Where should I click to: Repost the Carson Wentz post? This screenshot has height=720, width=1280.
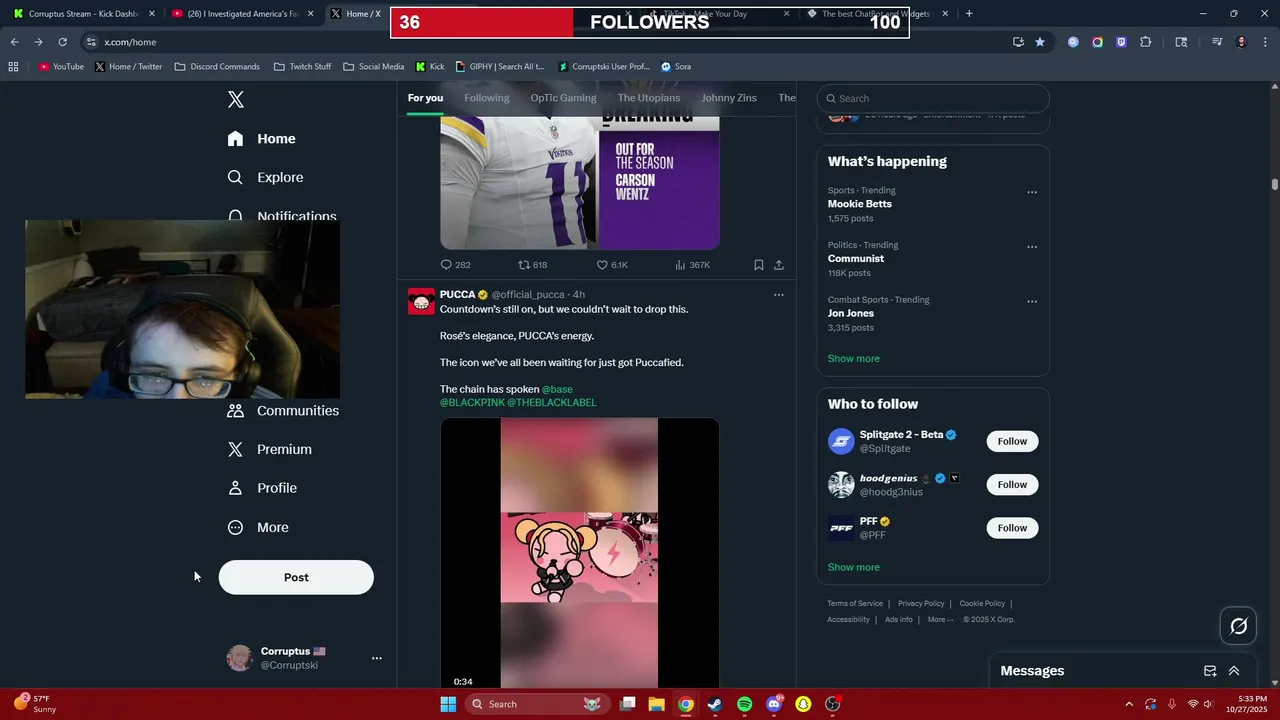532,265
